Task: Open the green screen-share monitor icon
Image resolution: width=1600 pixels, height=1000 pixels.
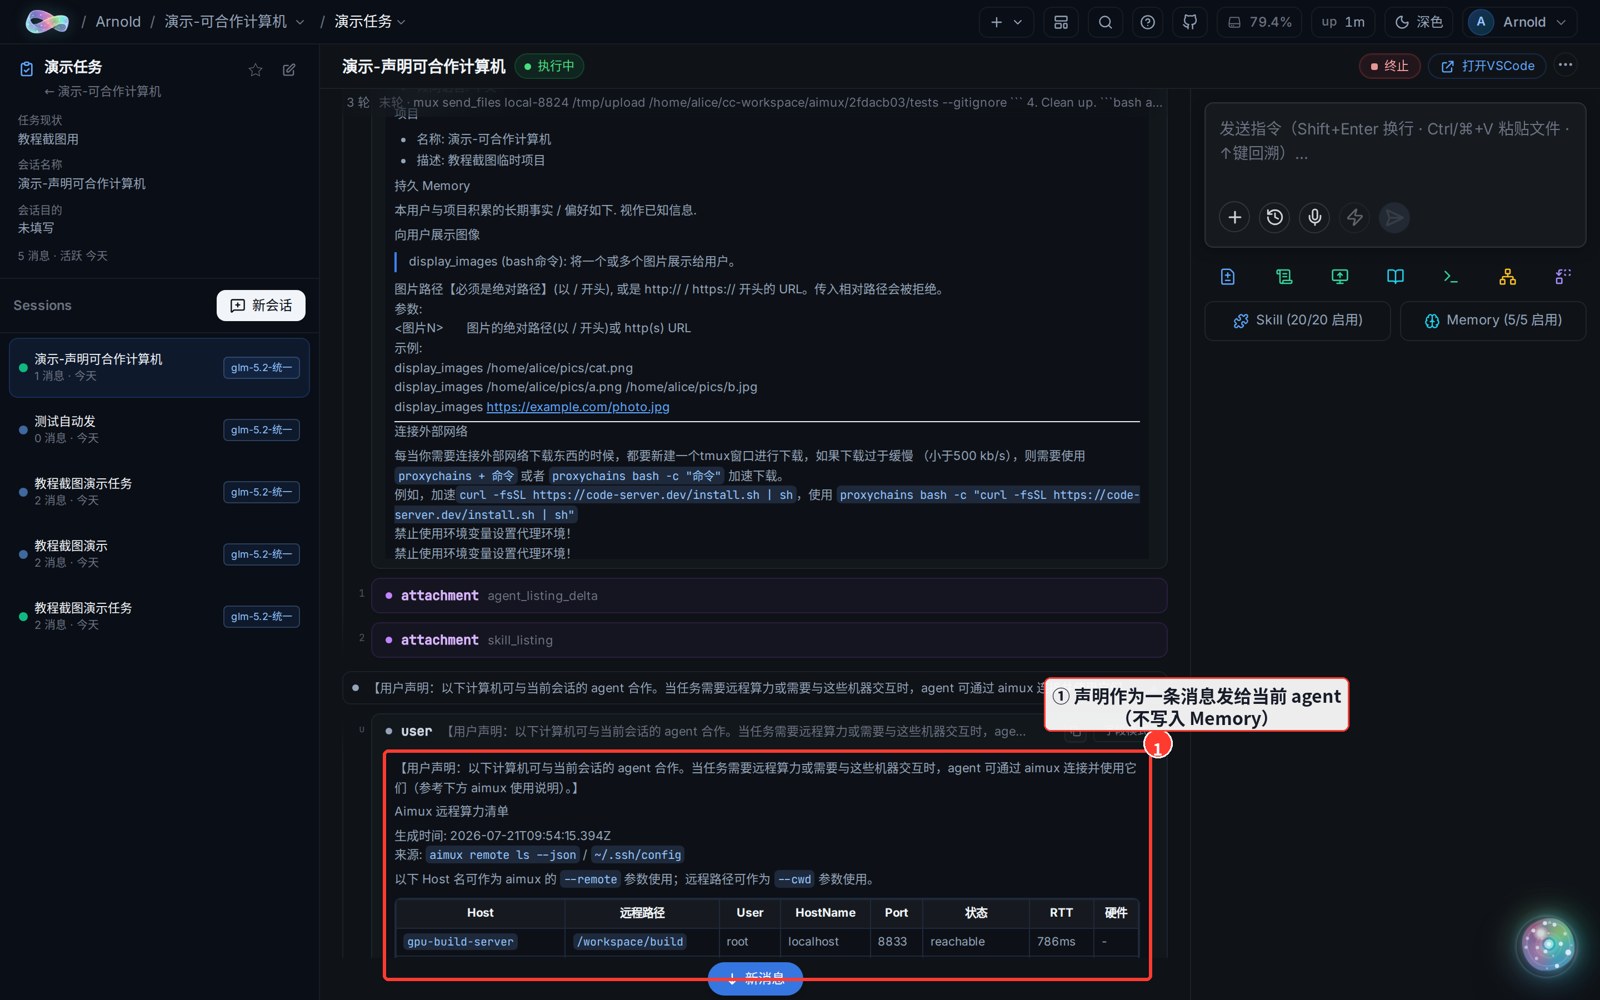Action: 1340,277
